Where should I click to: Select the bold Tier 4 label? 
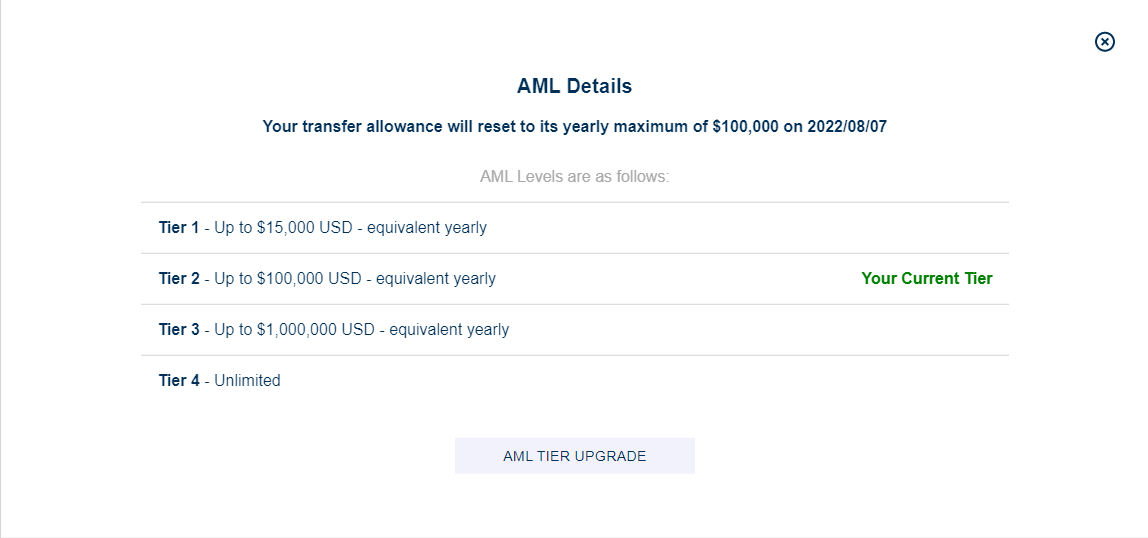pos(179,381)
